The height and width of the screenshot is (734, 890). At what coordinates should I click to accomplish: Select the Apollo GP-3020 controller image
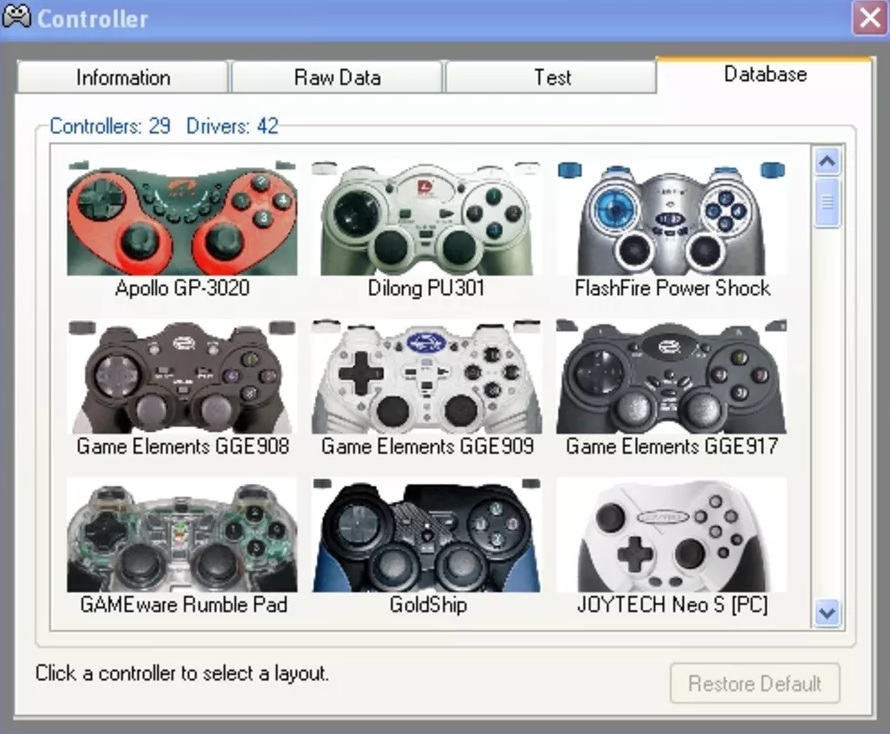click(182, 215)
